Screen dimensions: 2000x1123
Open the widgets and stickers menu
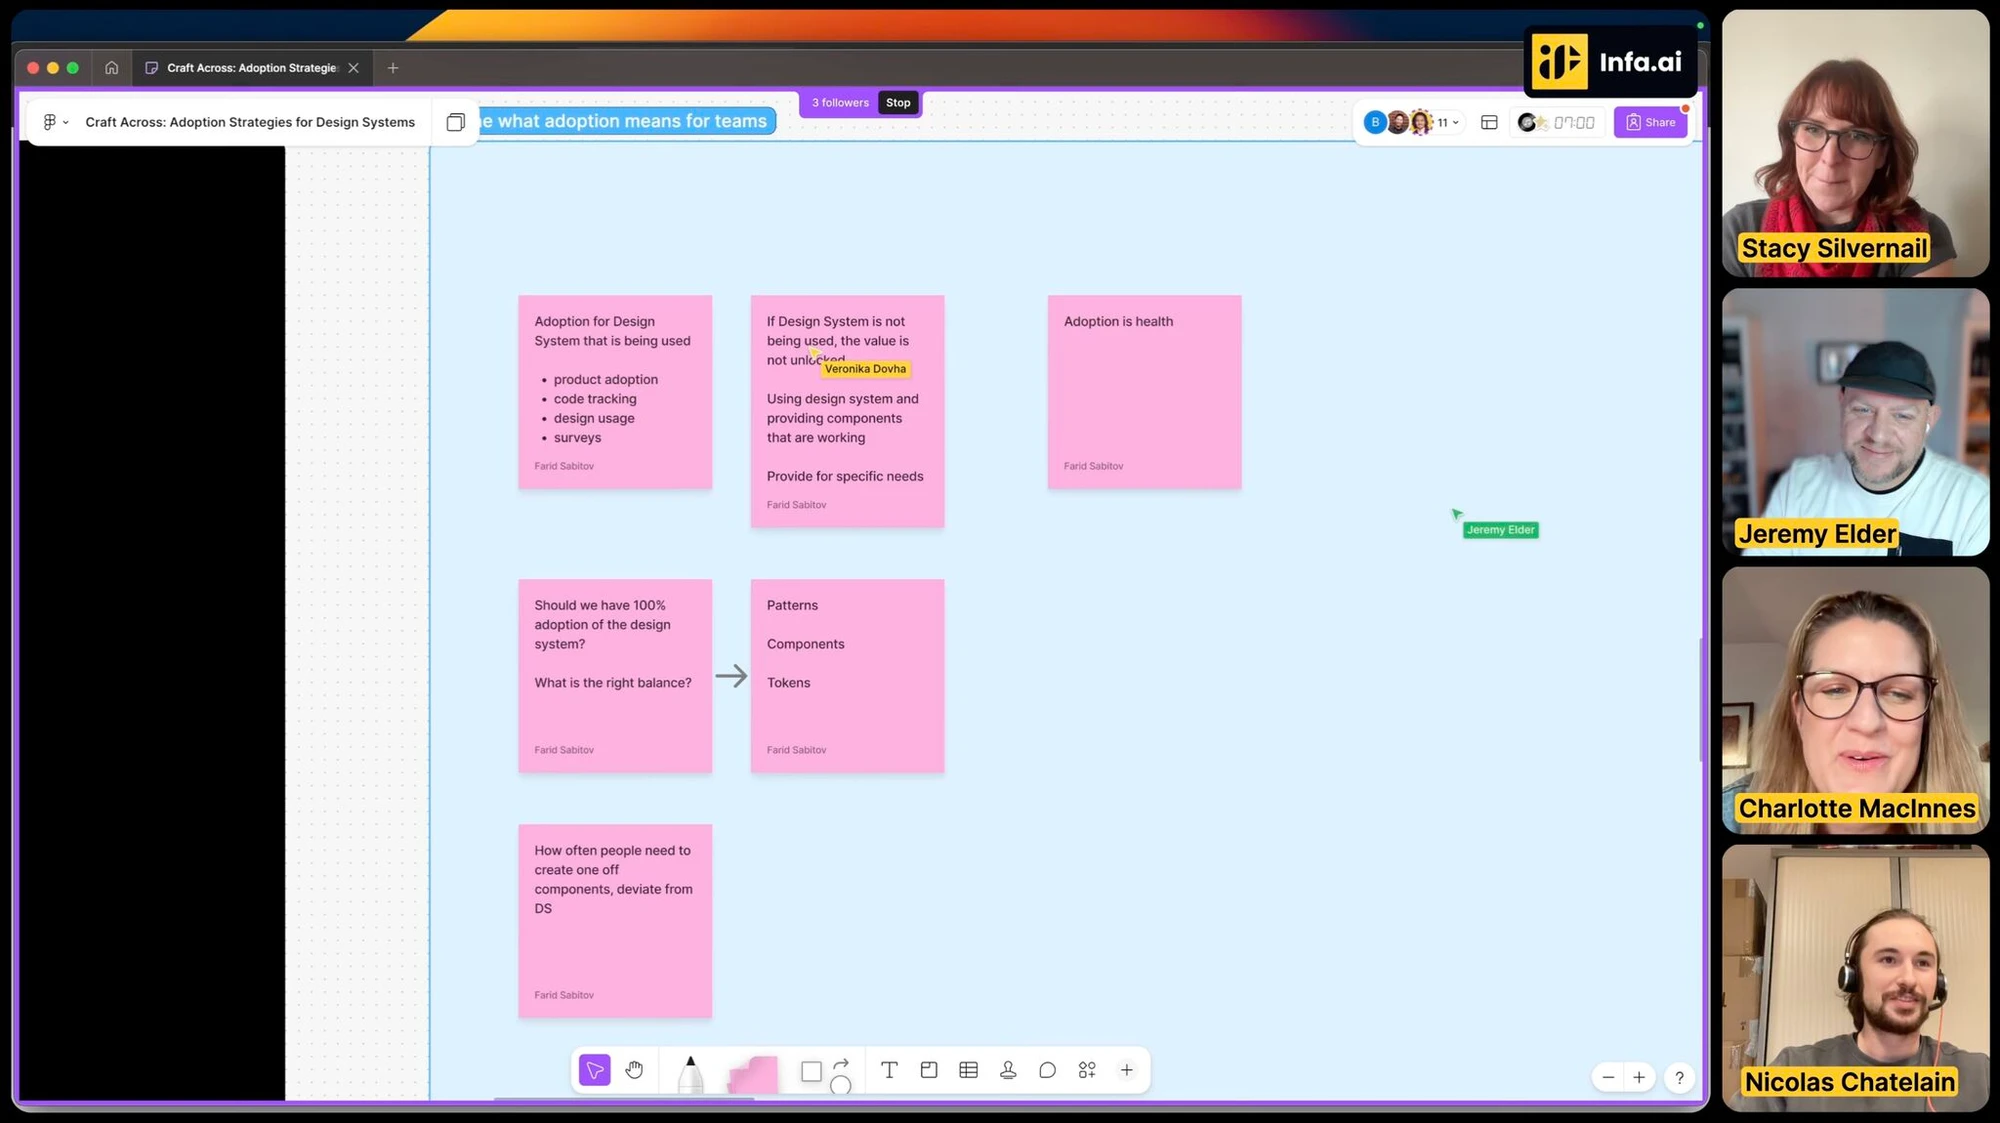(1087, 1070)
